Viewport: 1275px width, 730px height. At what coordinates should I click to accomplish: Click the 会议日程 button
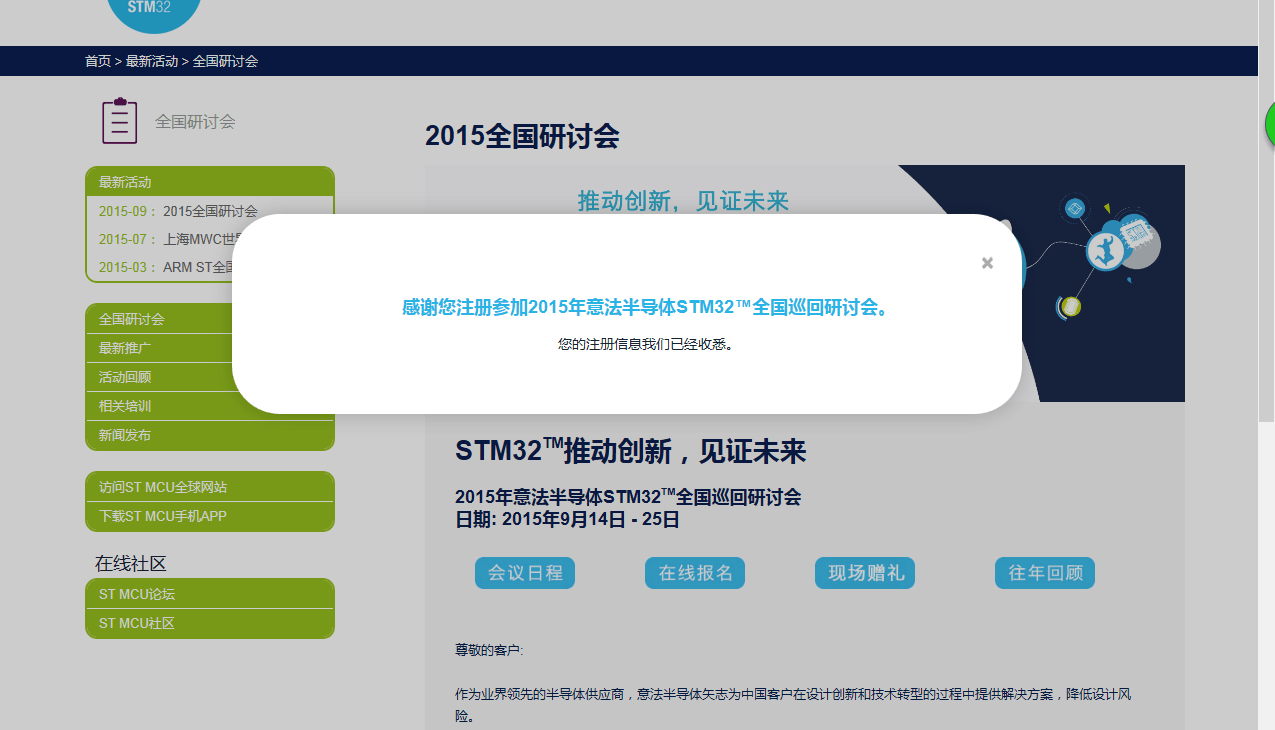click(525, 573)
